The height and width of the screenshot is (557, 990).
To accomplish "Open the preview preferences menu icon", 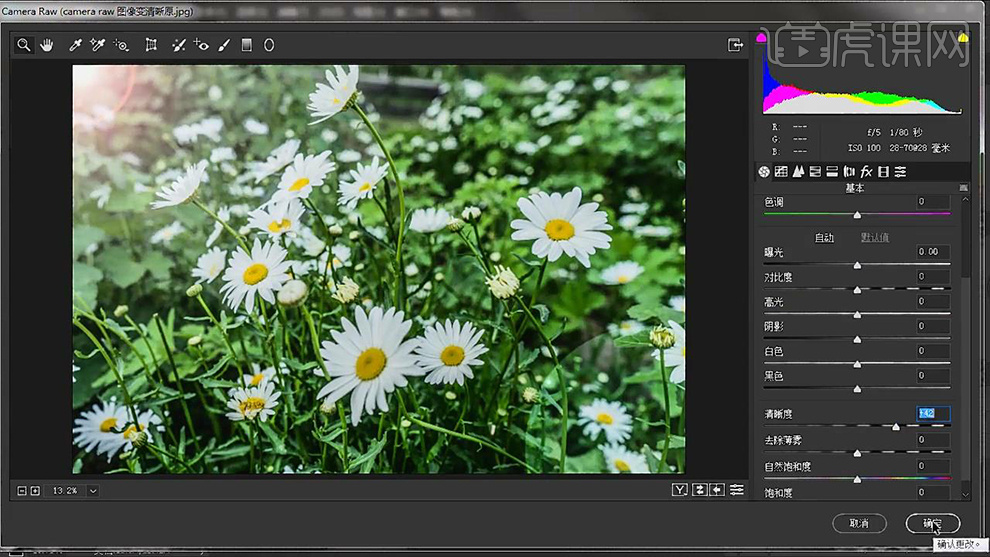I will tap(737, 490).
